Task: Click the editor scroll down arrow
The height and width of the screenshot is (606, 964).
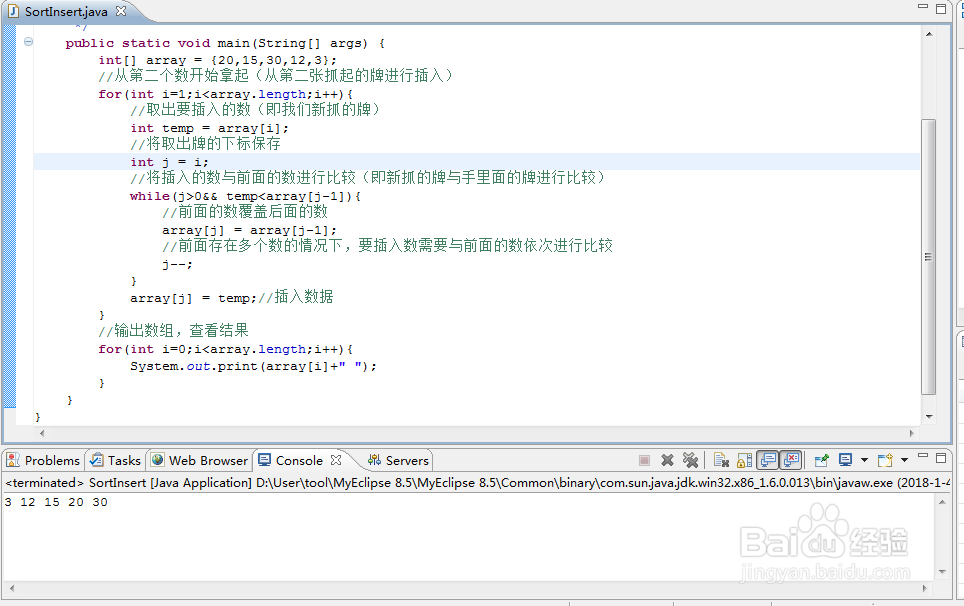Action: [x=929, y=417]
